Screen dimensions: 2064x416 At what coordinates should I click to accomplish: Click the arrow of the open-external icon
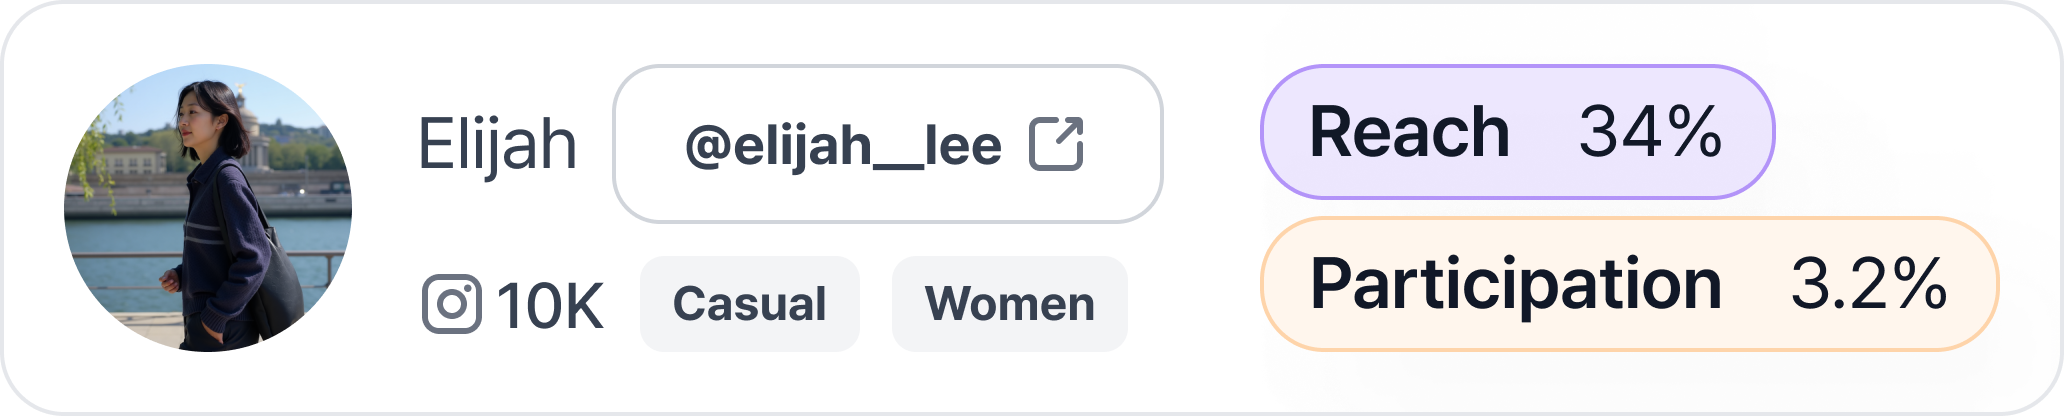(1067, 133)
